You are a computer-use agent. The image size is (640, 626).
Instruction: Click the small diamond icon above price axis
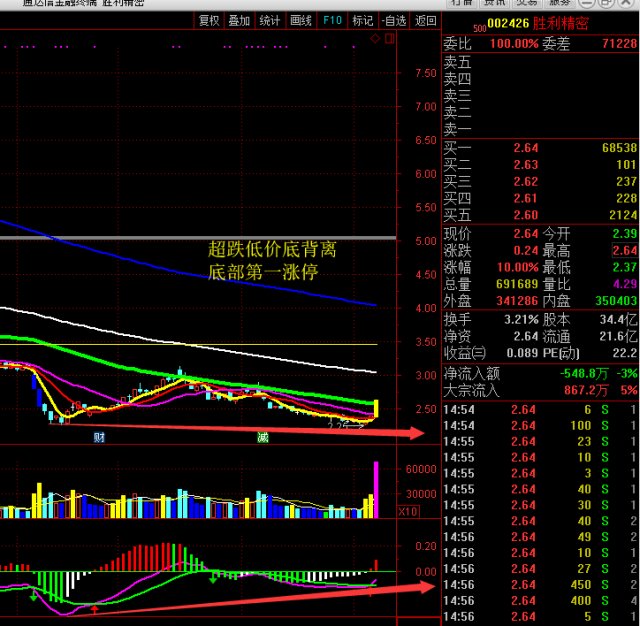376,39
